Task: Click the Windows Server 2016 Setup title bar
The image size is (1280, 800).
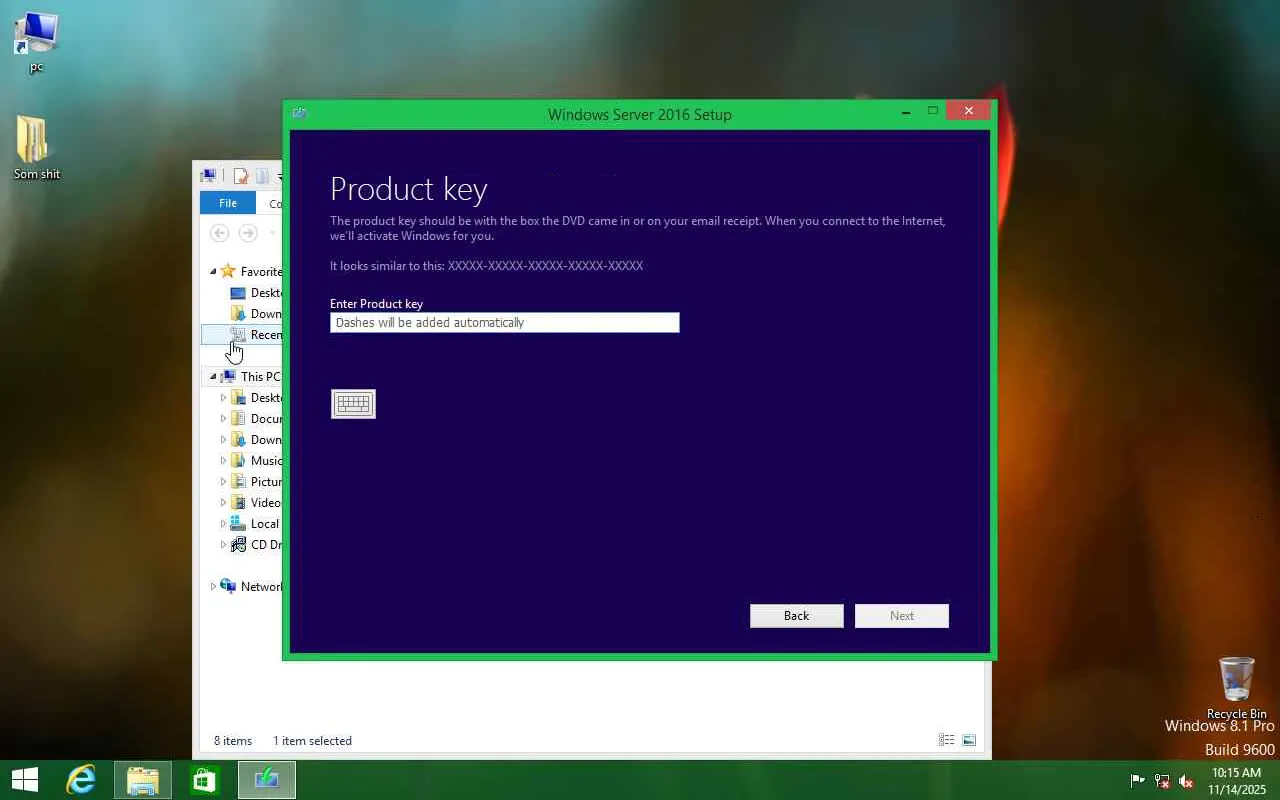Action: coord(640,114)
